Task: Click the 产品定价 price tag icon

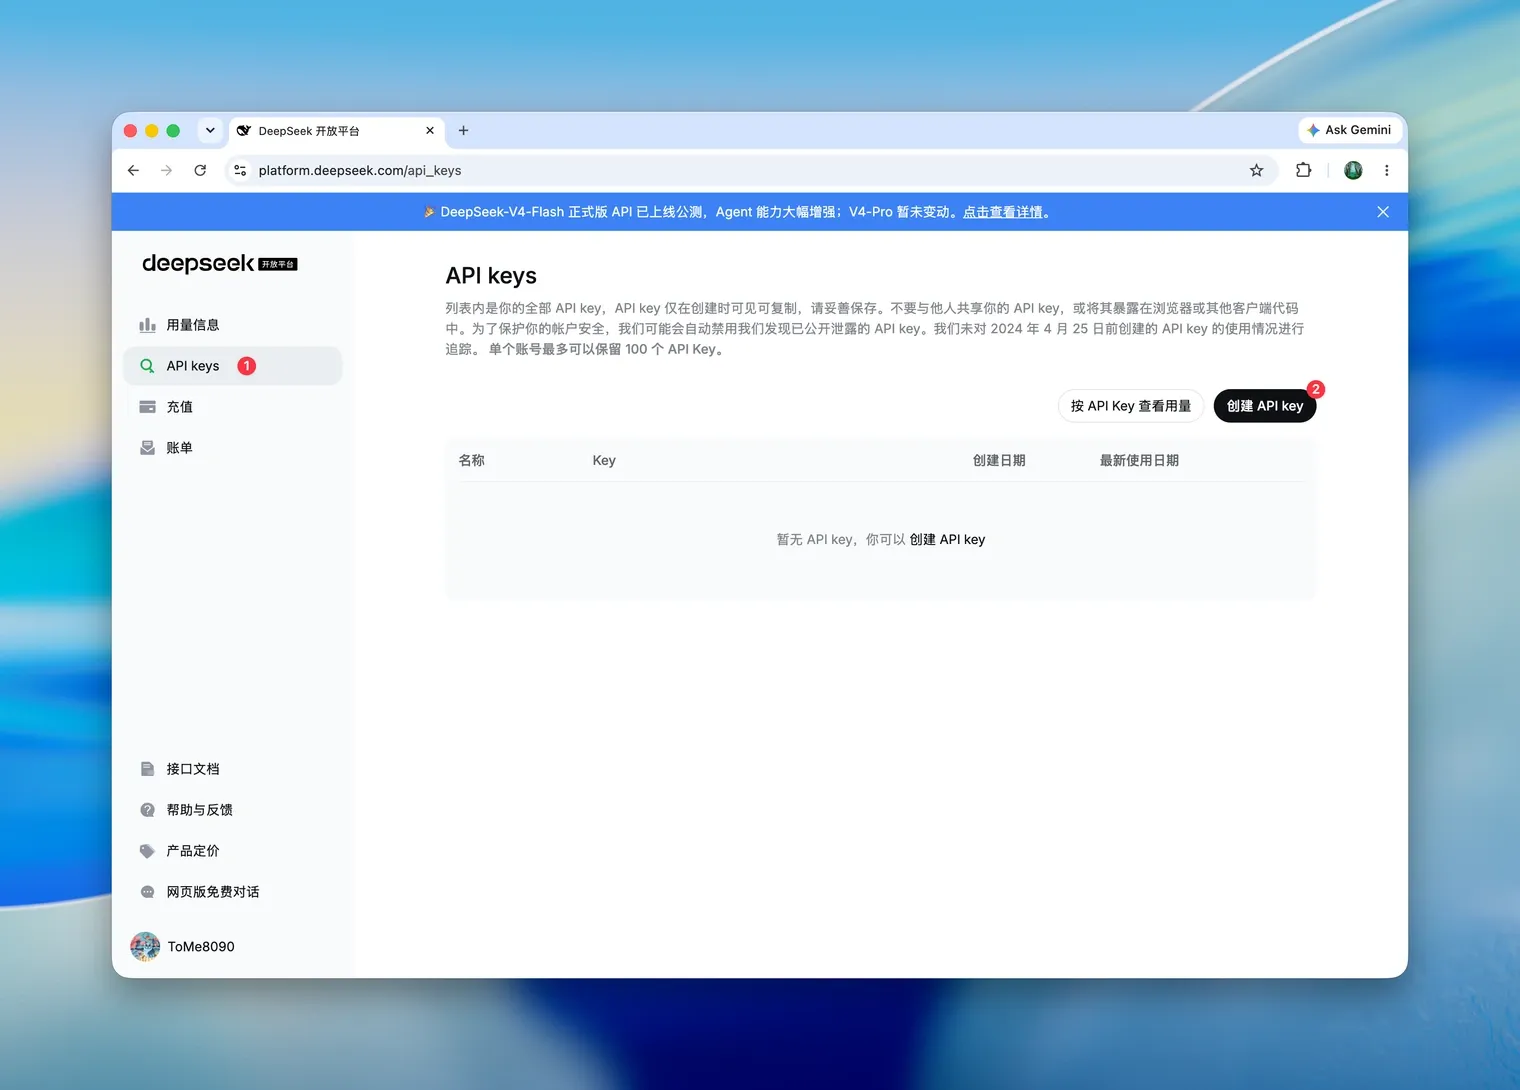Action: [x=147, y=851]
